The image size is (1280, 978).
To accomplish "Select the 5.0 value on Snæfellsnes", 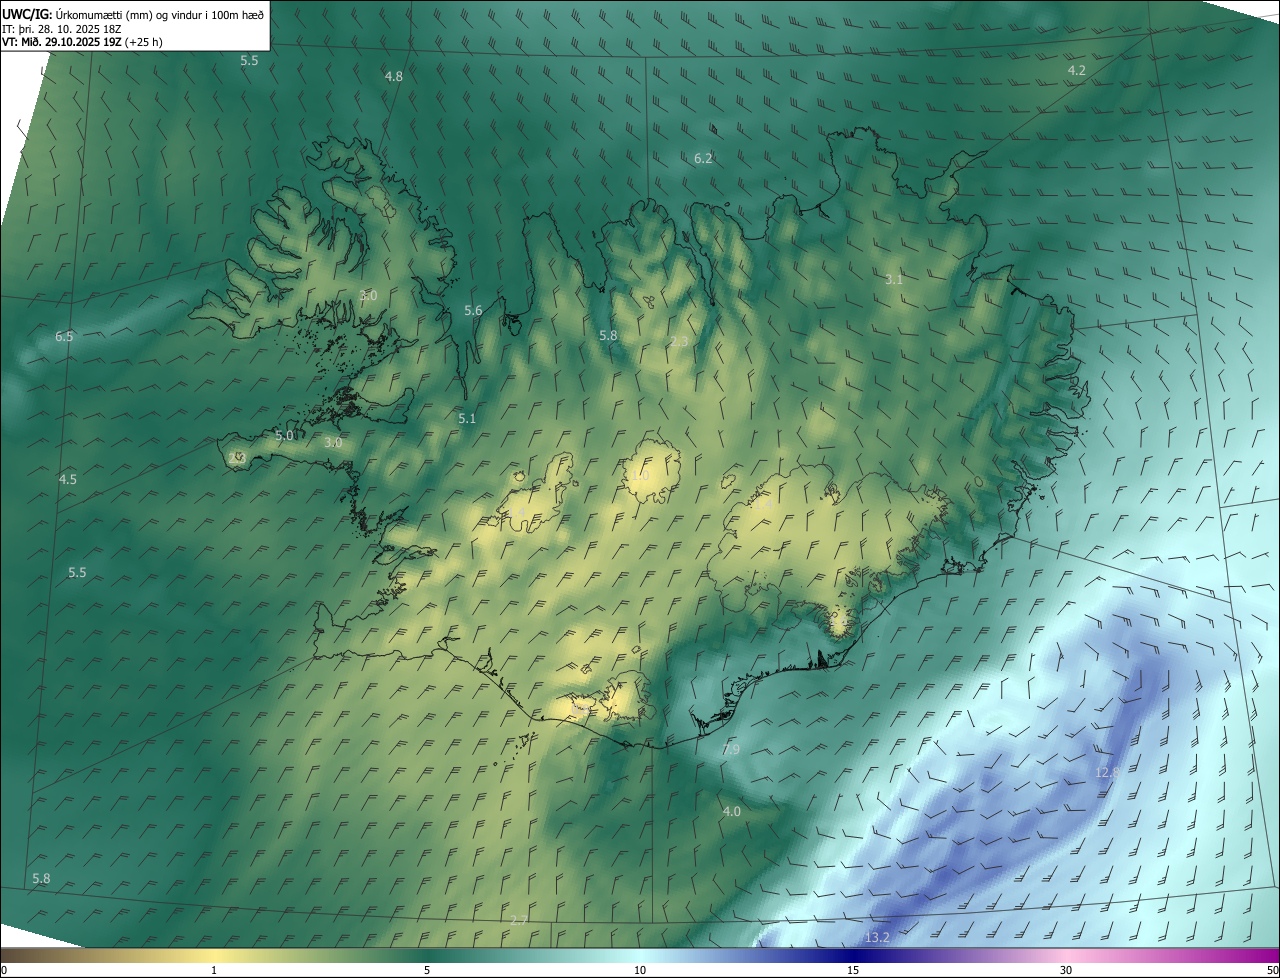I will 284,436.
